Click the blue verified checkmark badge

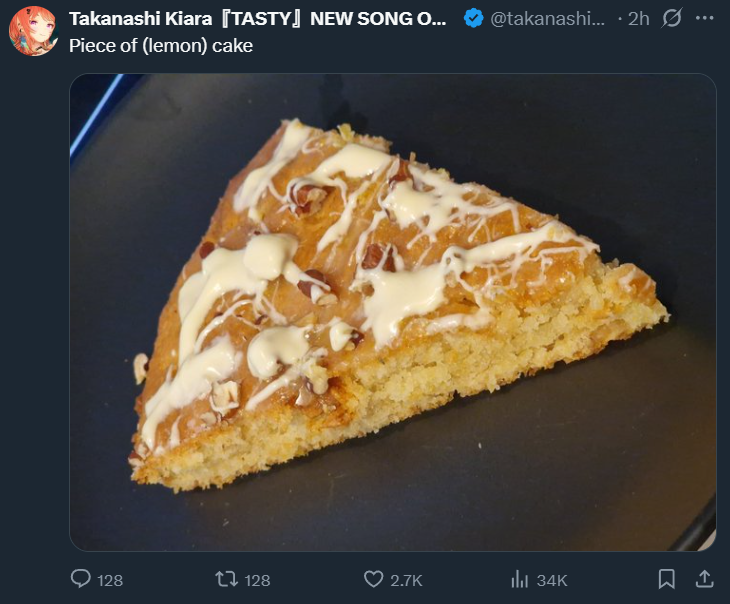474,19
